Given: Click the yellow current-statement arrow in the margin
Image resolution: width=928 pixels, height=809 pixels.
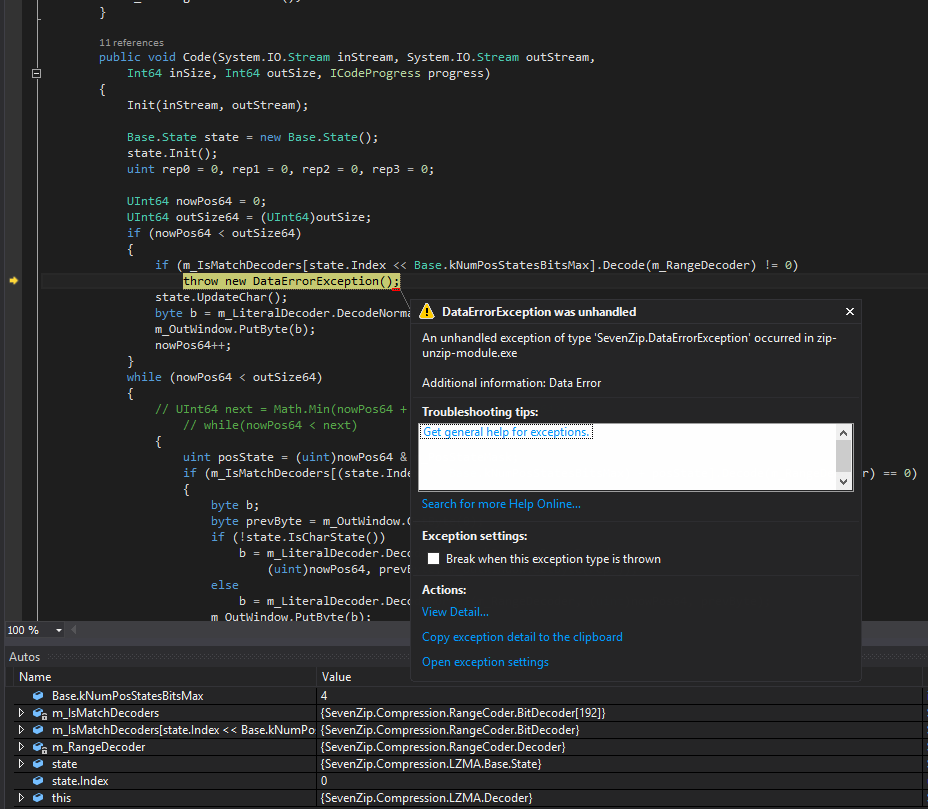Looking at the screenshot, I should click(x=14, y=281).
